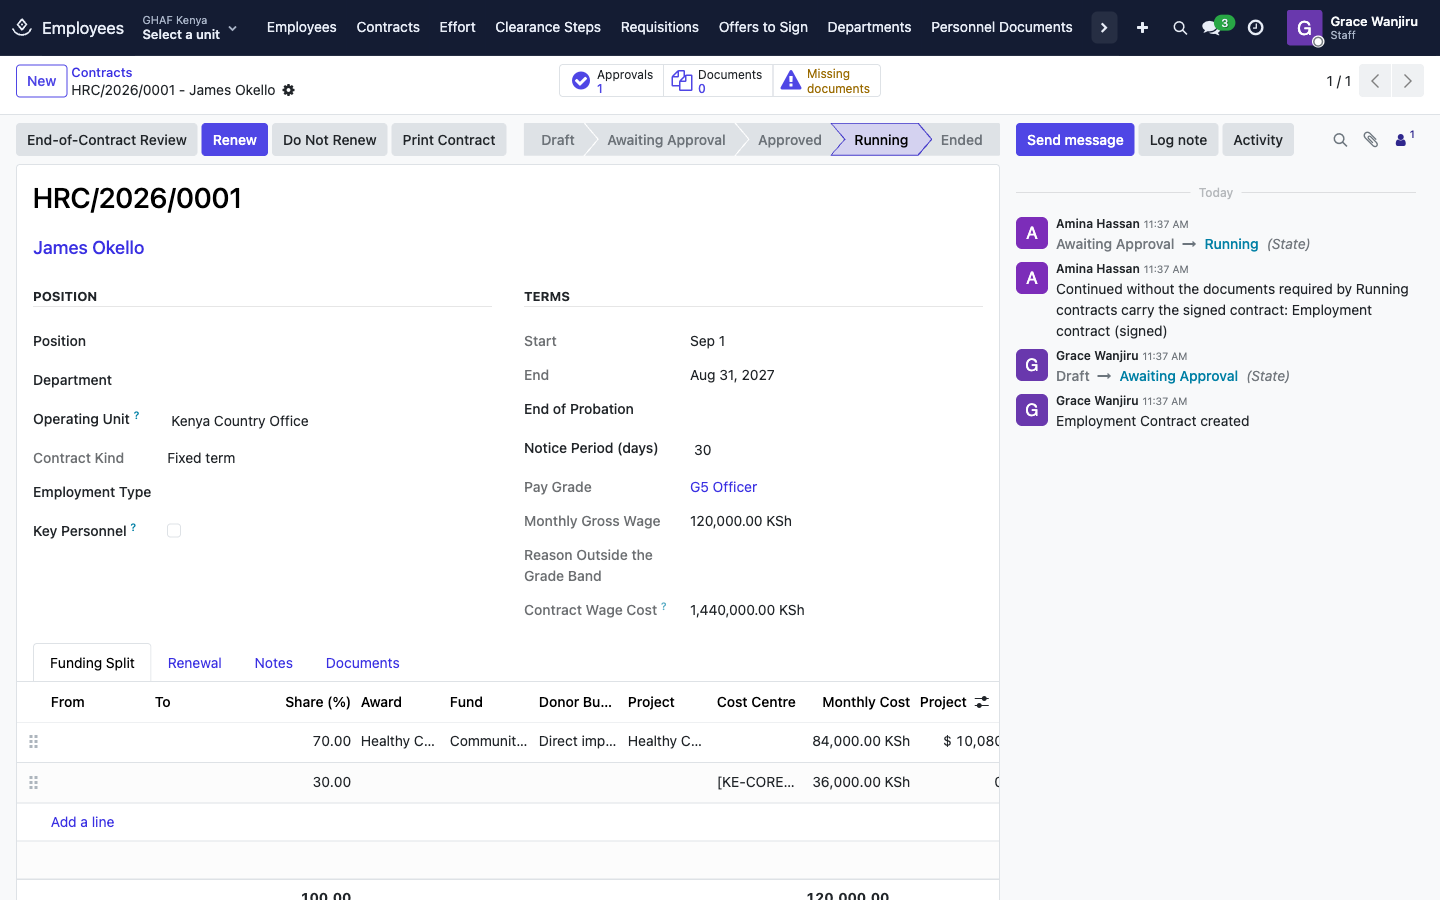The image size is (1440, 900).
Task: Switch to the Documents tab
Action: 363,663
